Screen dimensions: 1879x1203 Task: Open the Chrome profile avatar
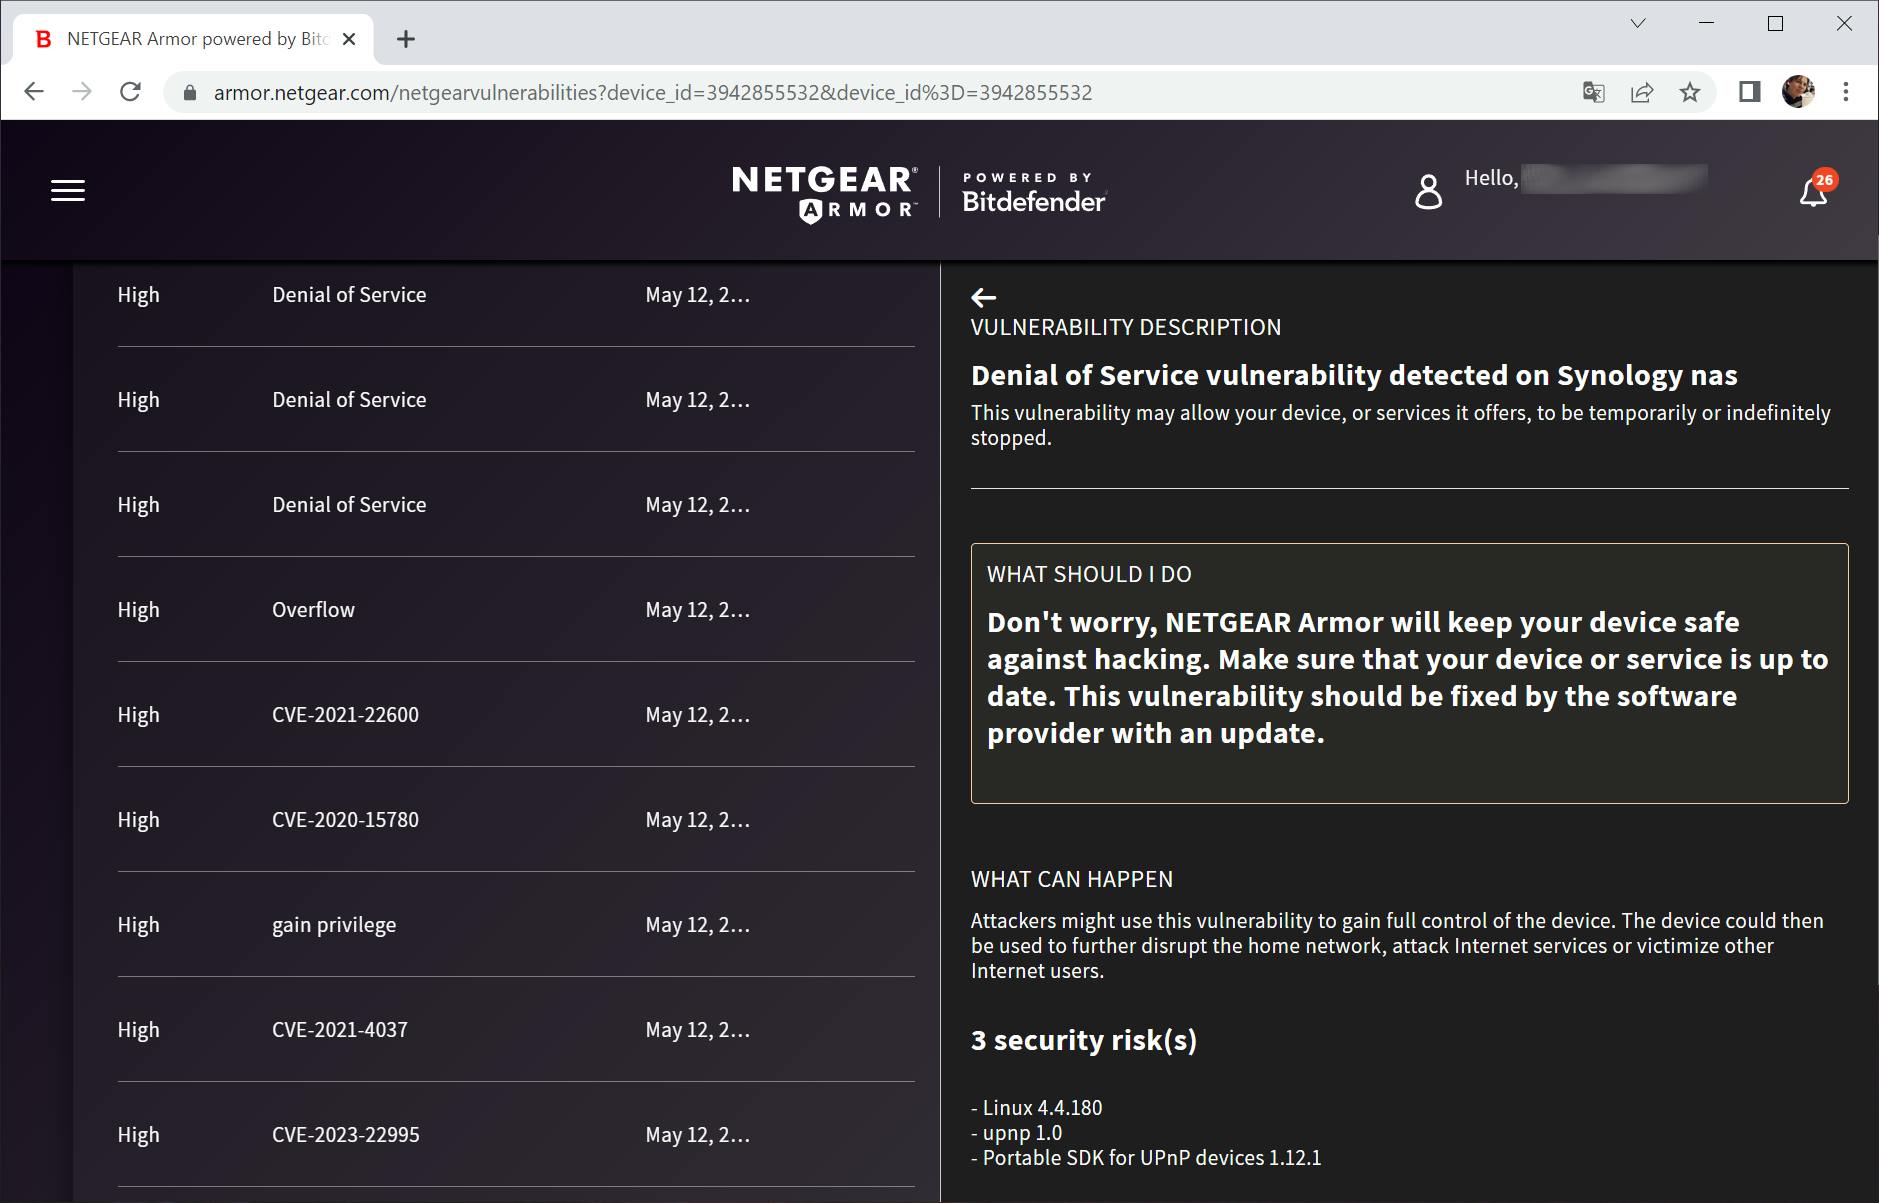pyautogui.click(x=1798, y=93)
